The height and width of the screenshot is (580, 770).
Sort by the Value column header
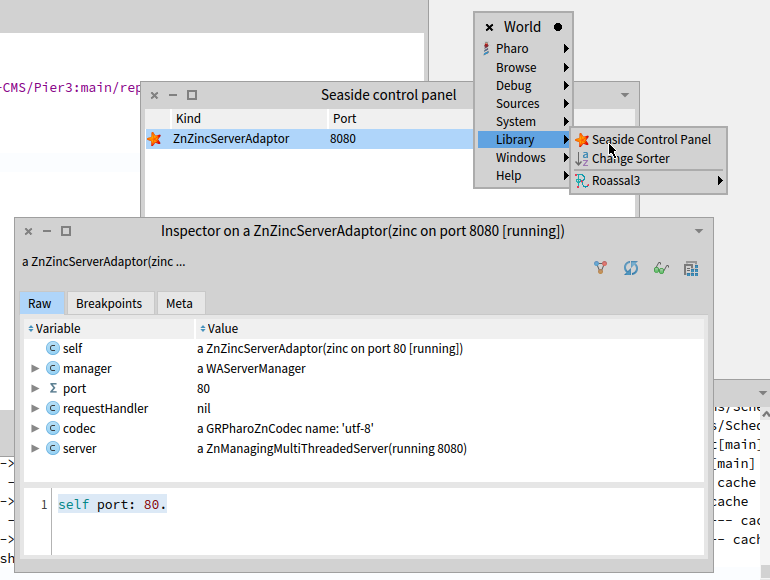click(x=449, y=329)
